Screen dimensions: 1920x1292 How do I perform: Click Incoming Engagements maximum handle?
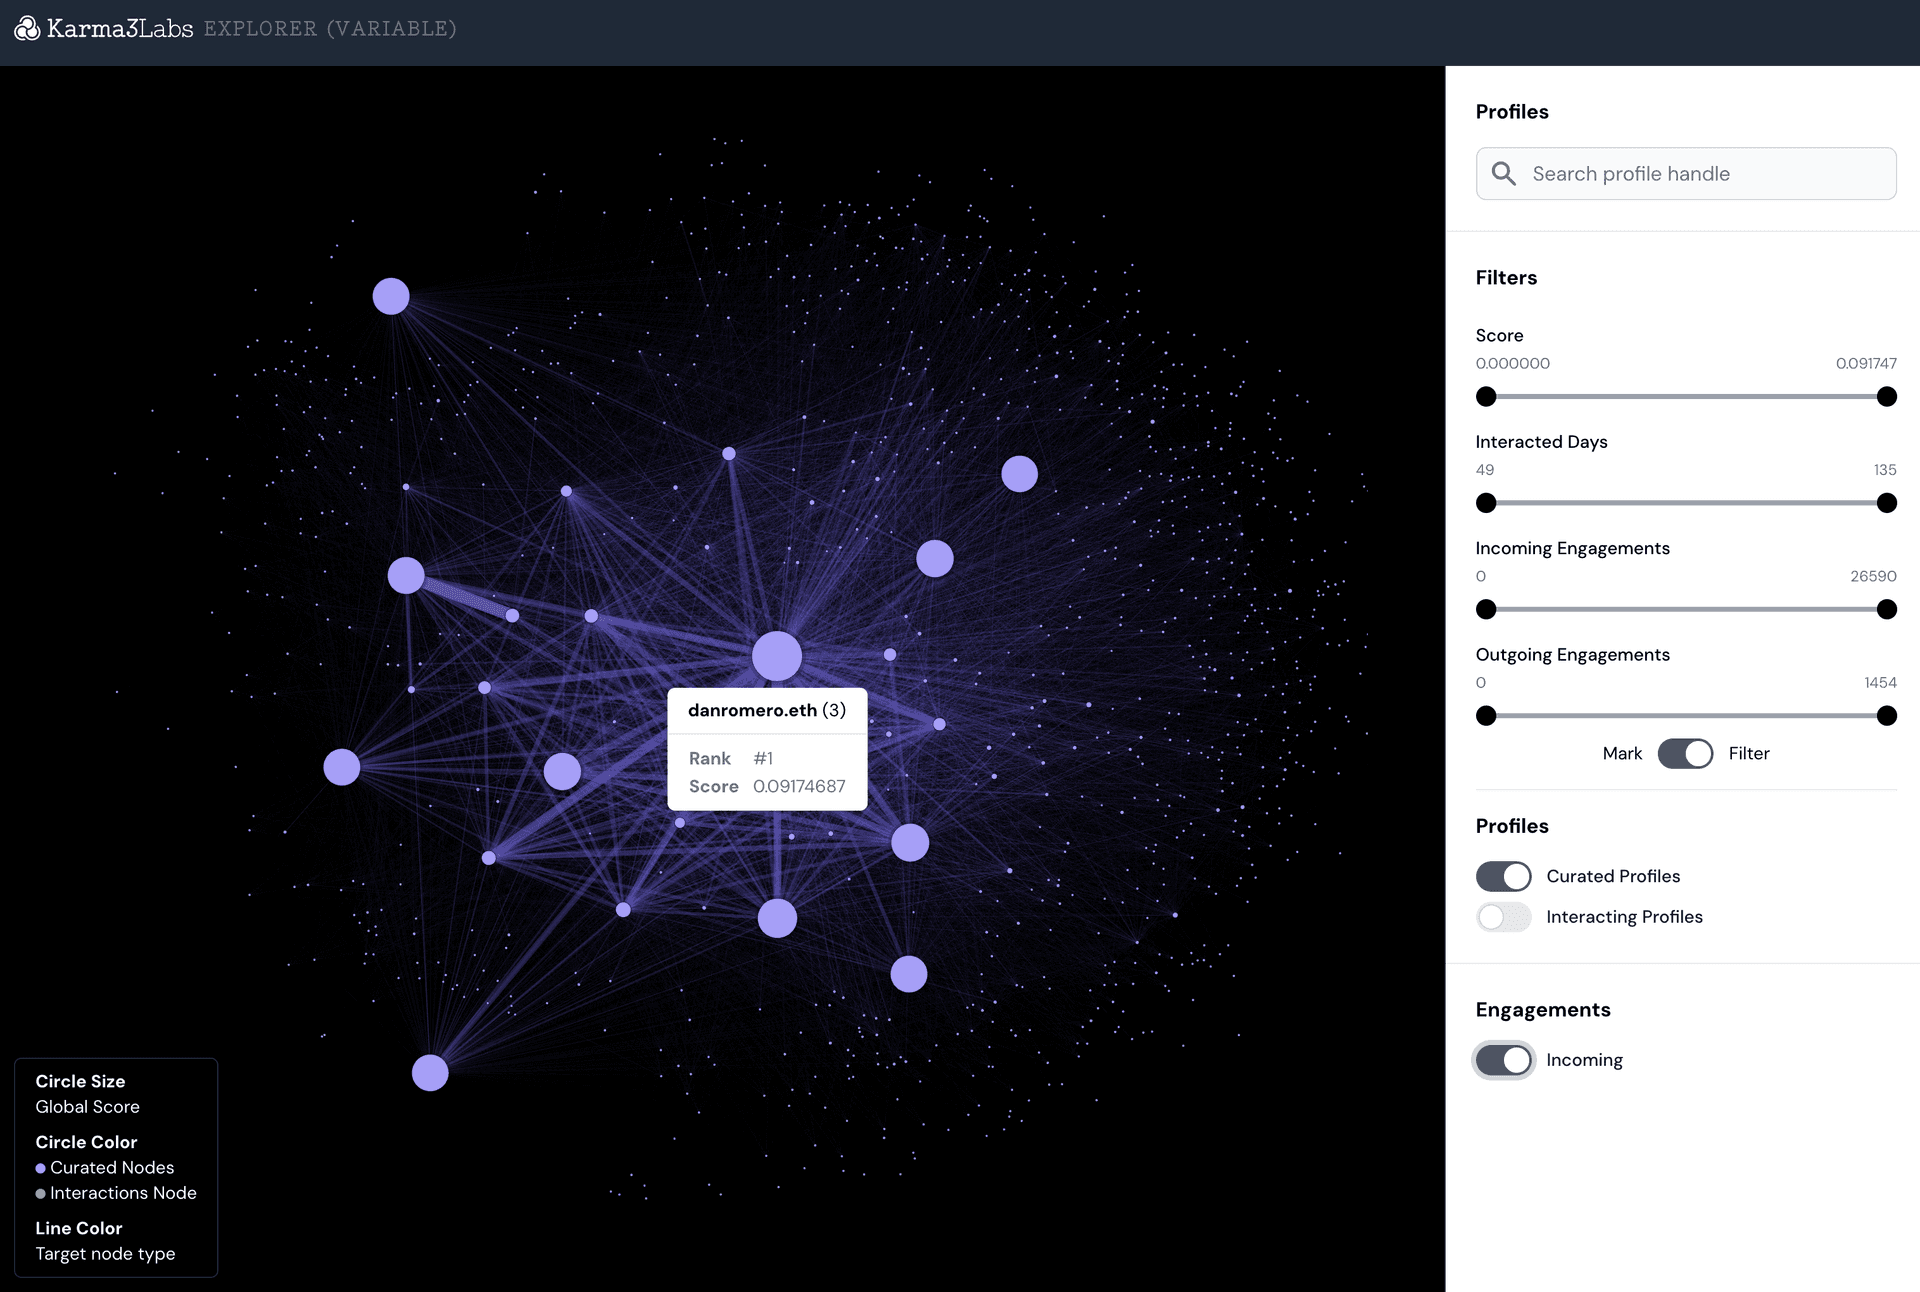[1886, 610]
